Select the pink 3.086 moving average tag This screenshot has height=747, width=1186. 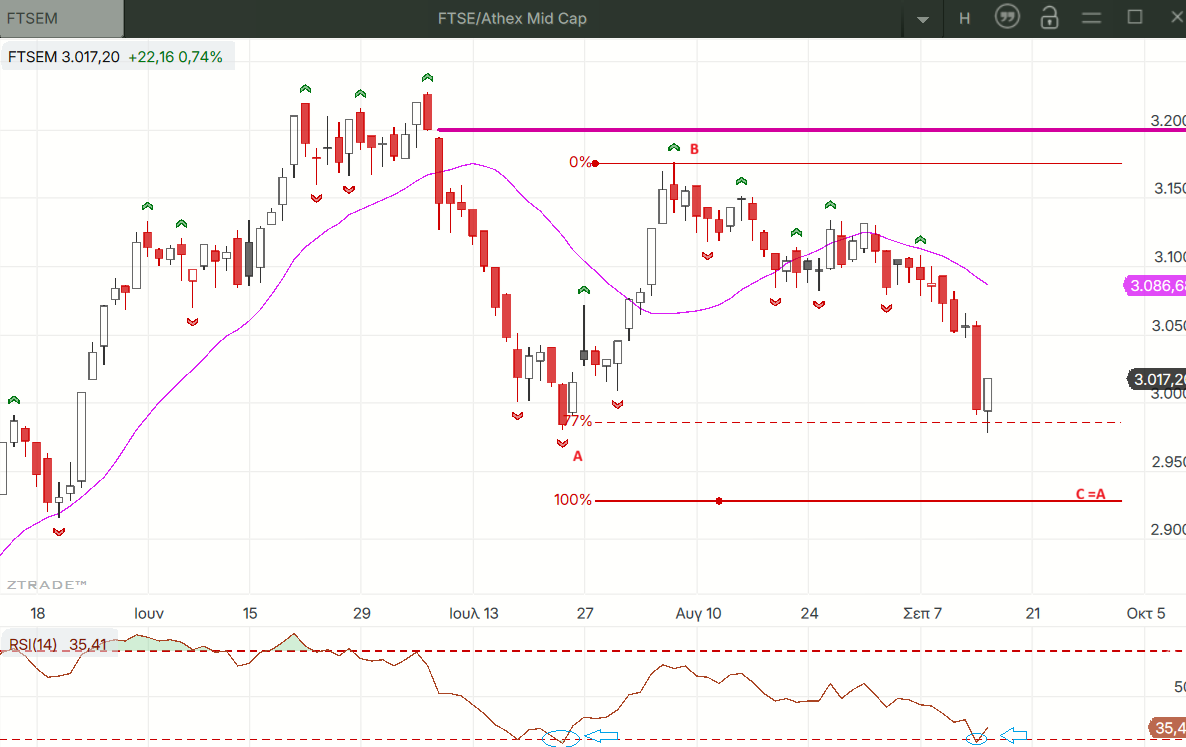pos(1156,286)
